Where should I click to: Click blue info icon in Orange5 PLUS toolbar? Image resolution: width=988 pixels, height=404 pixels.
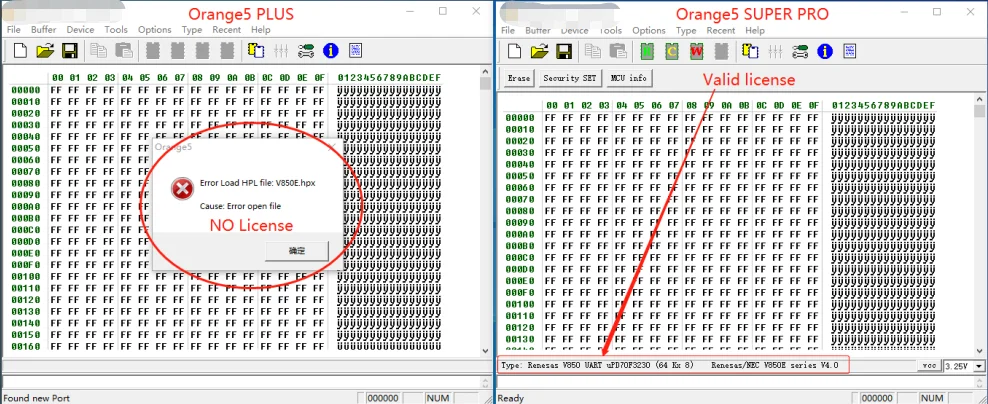click(331, 50)
